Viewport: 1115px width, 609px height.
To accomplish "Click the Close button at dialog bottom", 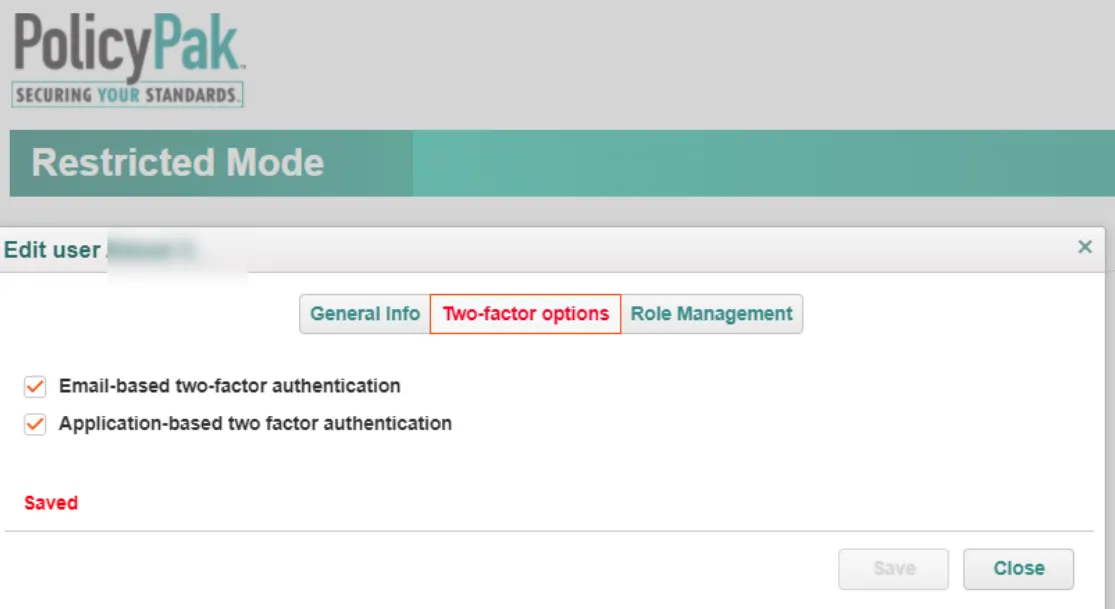I will pos(1018,568).
